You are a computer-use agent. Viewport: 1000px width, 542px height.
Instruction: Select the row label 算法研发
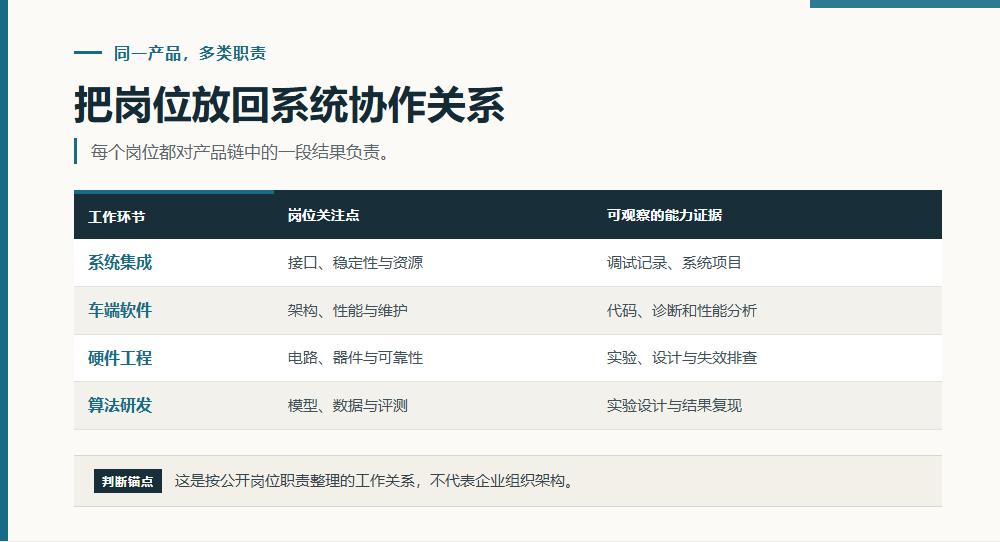[x=120, y=406]
